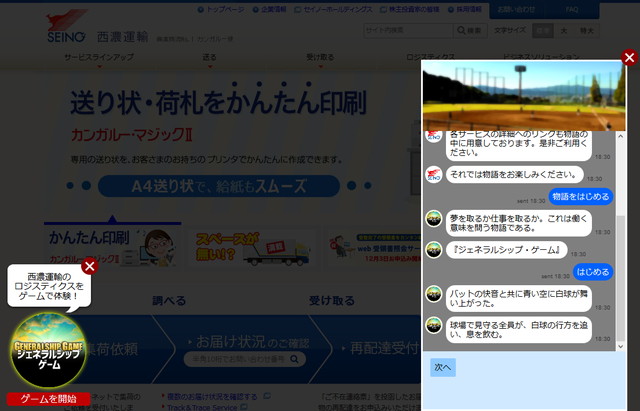Click the site search input field
The height and width of the screenshot is (411, 640).
(408, 30)
